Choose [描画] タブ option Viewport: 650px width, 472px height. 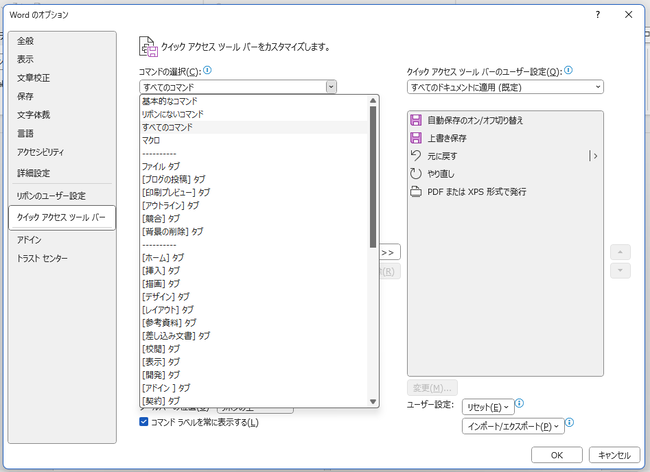click(x=253, y=283)
